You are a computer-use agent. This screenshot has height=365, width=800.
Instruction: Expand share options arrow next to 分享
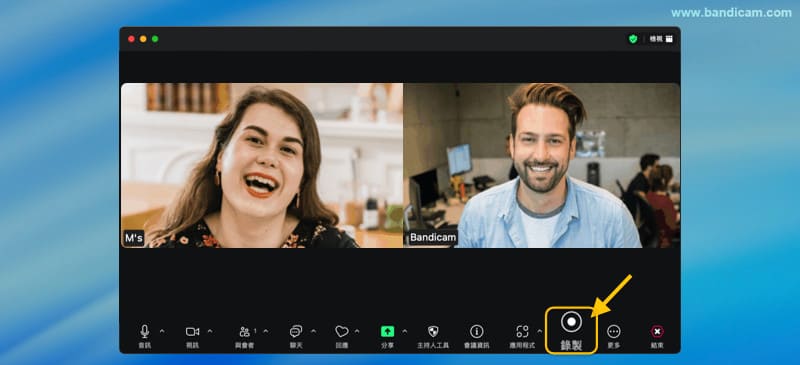(405, 331)
